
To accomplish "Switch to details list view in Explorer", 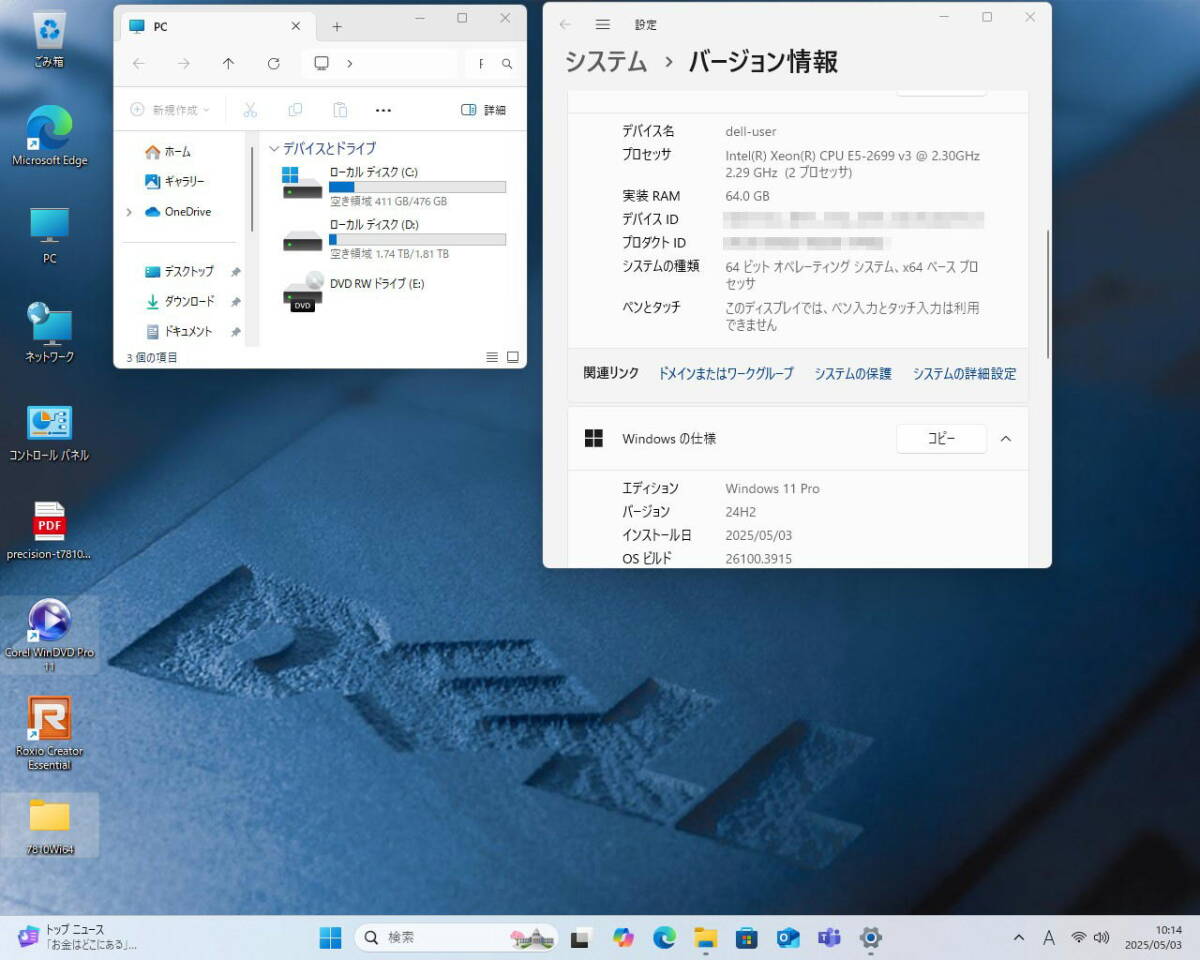I will pyautogui.click(x=491, y=357).
